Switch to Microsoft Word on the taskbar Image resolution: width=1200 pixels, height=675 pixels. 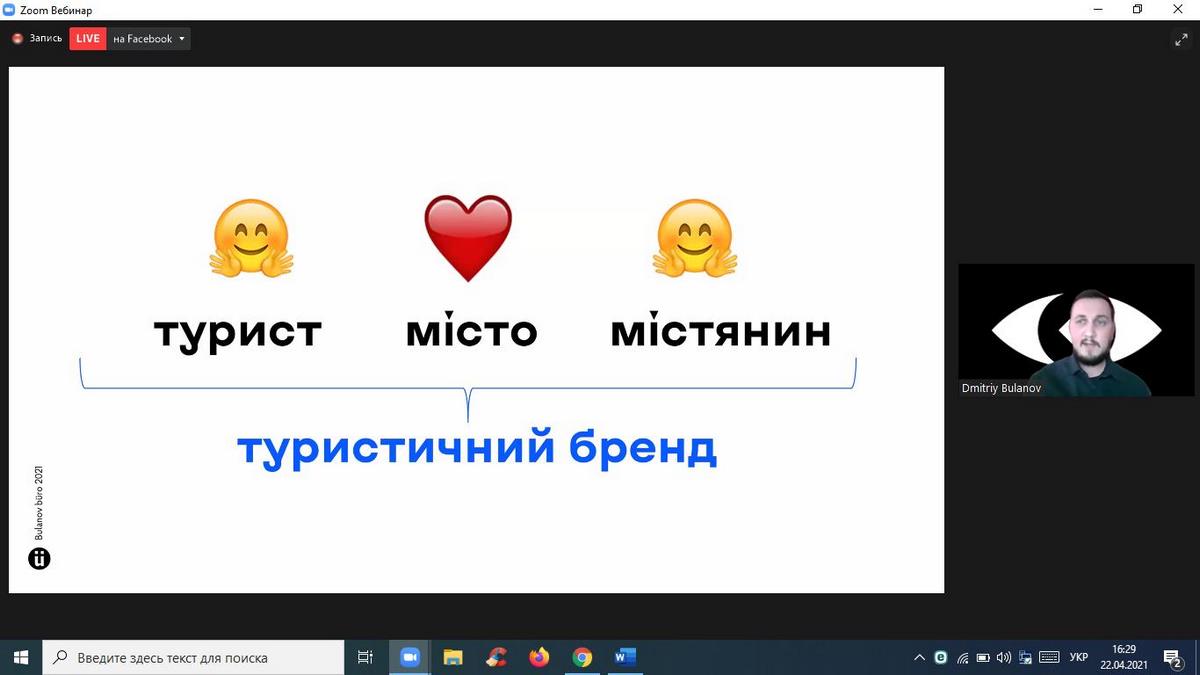tap(626, 657)
